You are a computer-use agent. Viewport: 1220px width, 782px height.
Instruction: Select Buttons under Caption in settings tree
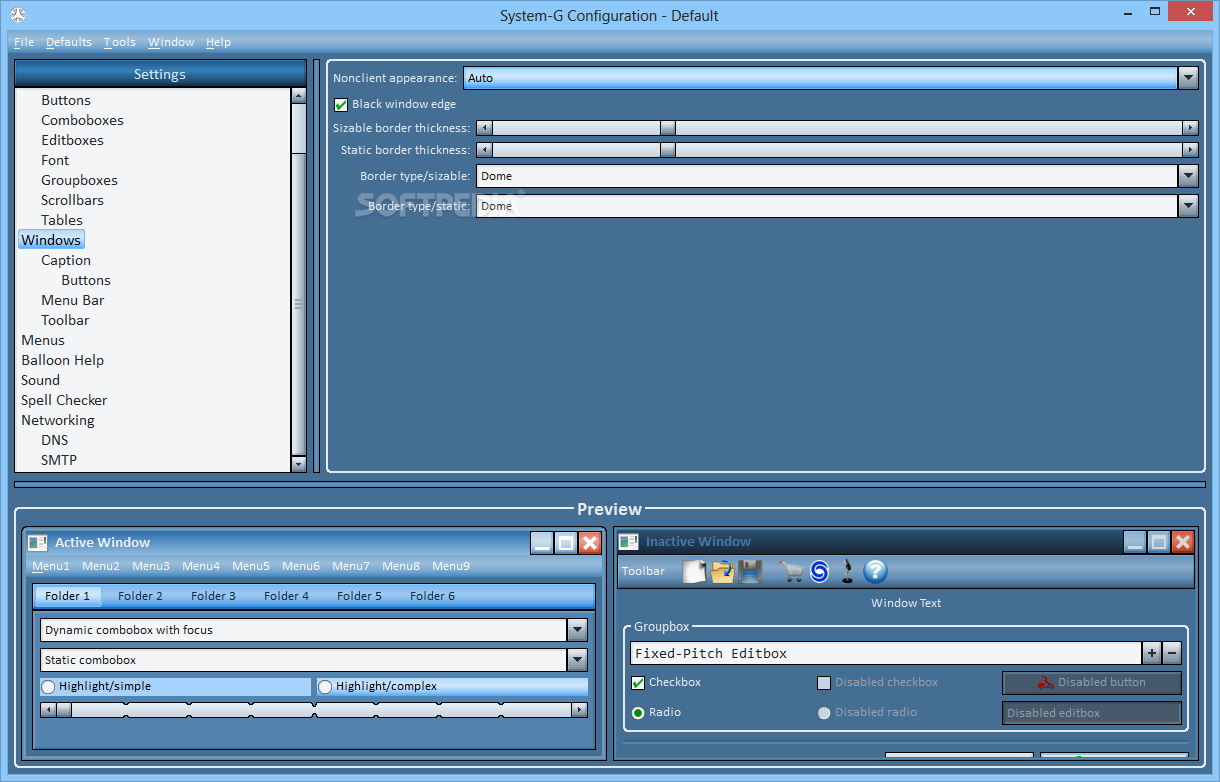click(86, 280)
